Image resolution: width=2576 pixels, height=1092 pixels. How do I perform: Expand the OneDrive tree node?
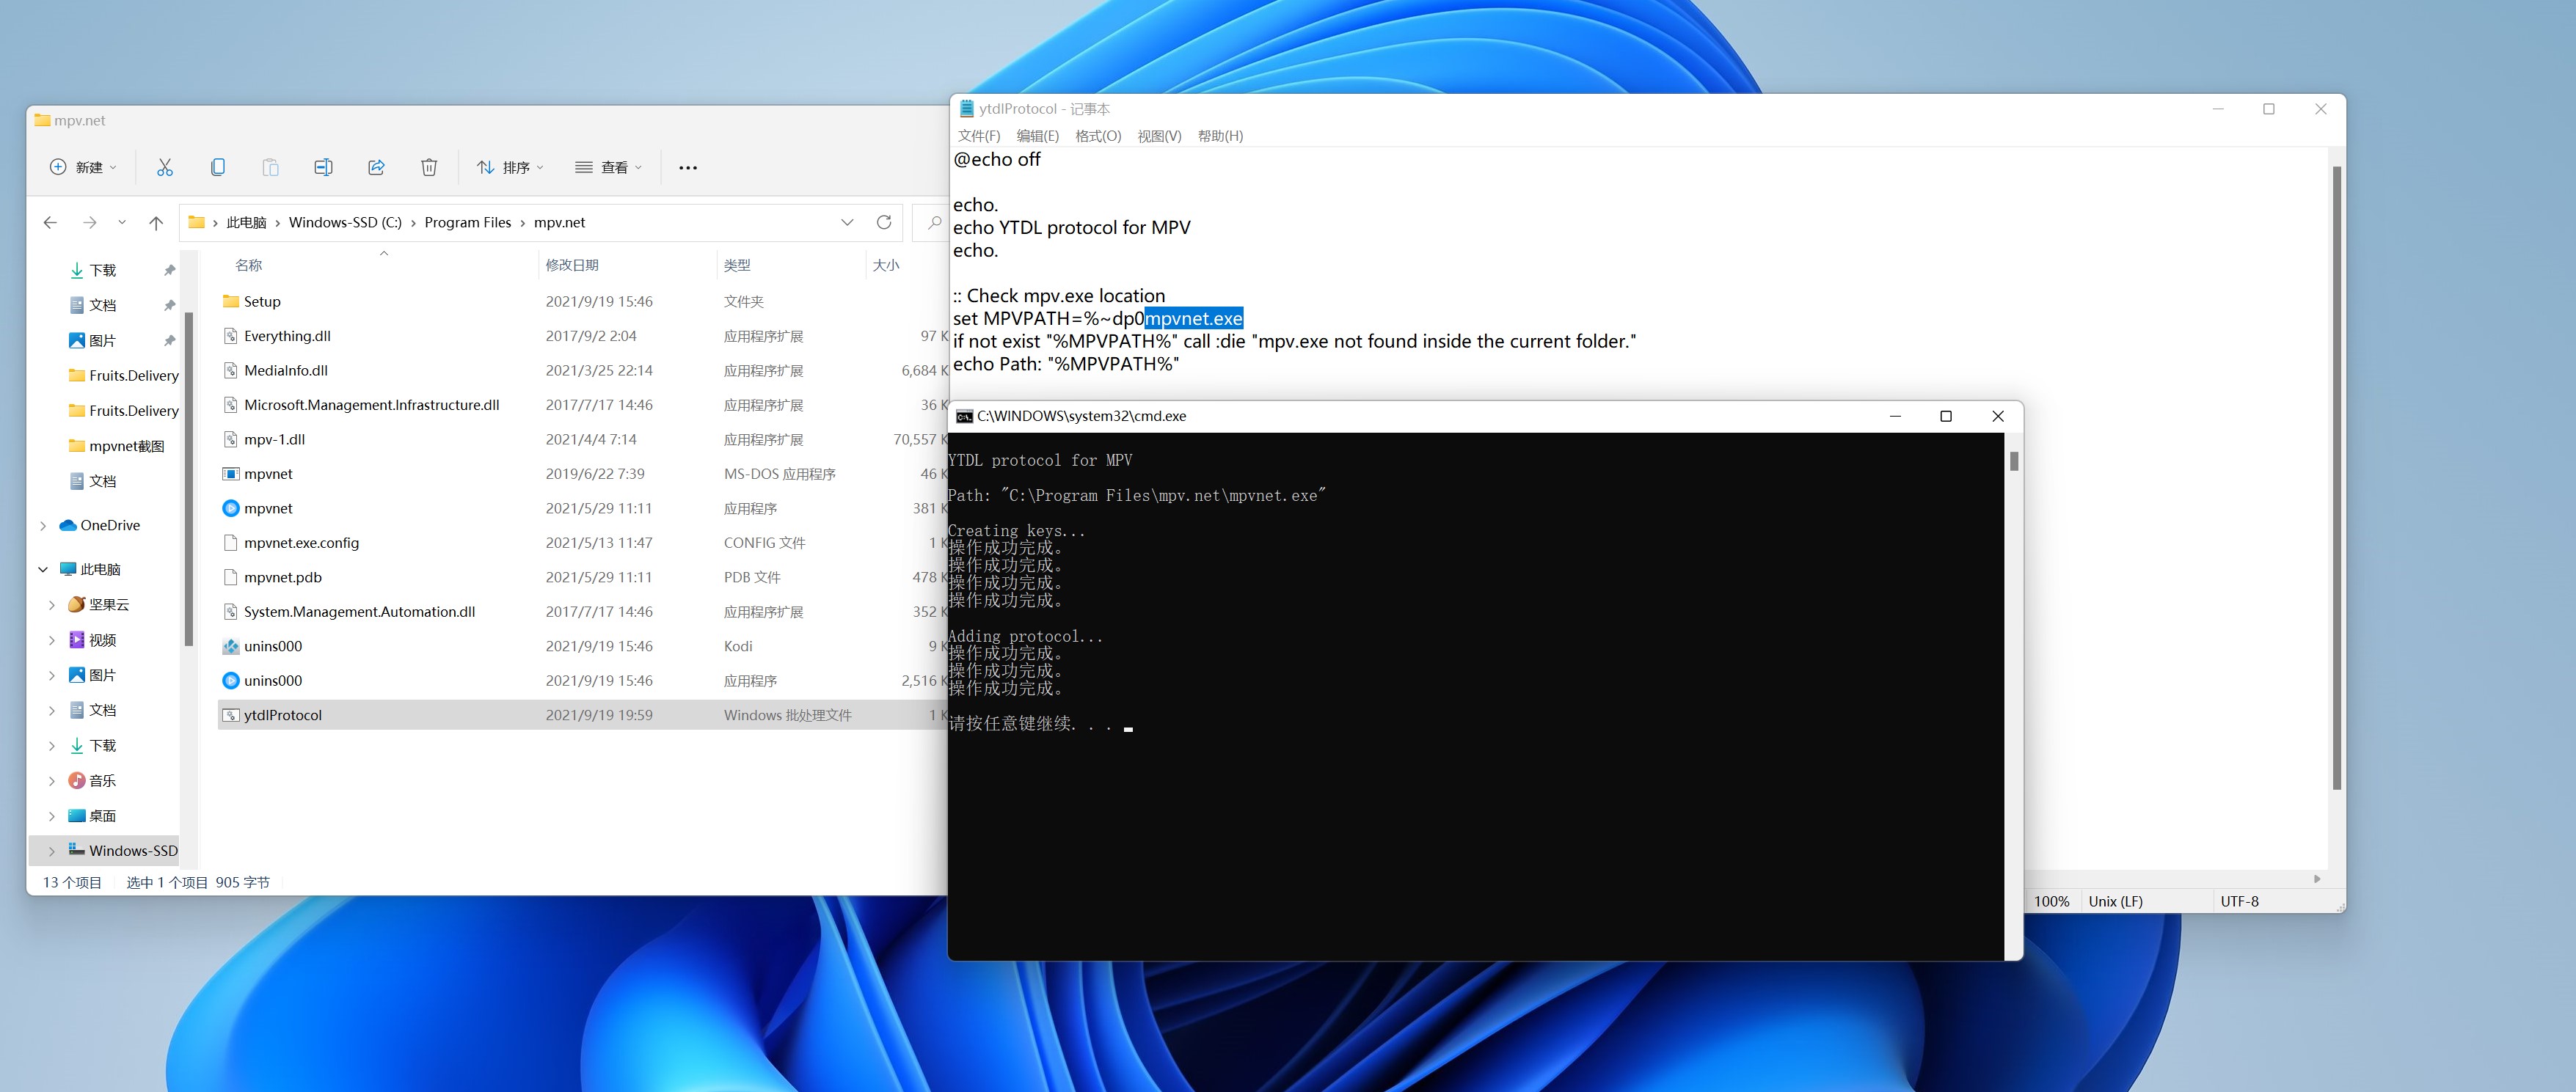point(43,525)
